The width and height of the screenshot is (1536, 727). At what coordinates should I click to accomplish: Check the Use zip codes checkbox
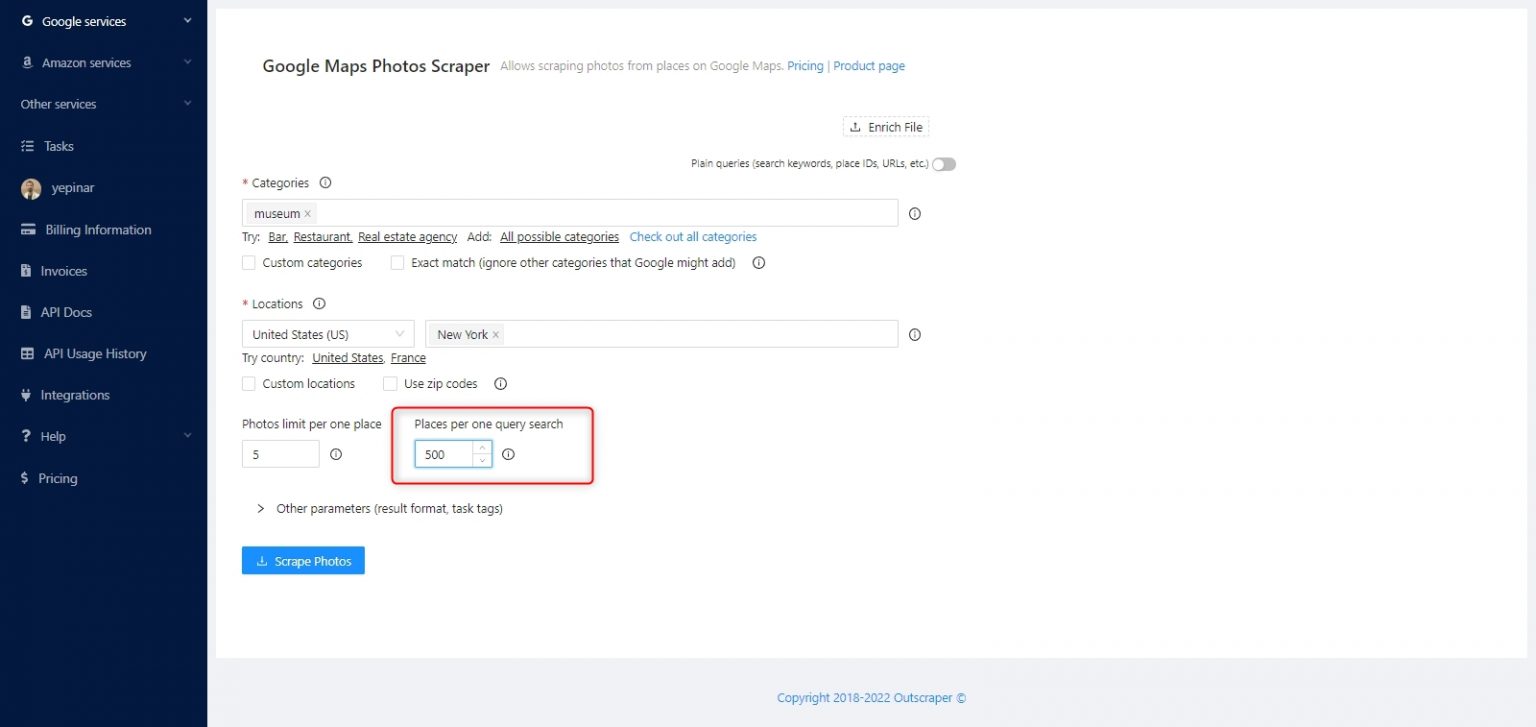[x=391, y=384]
